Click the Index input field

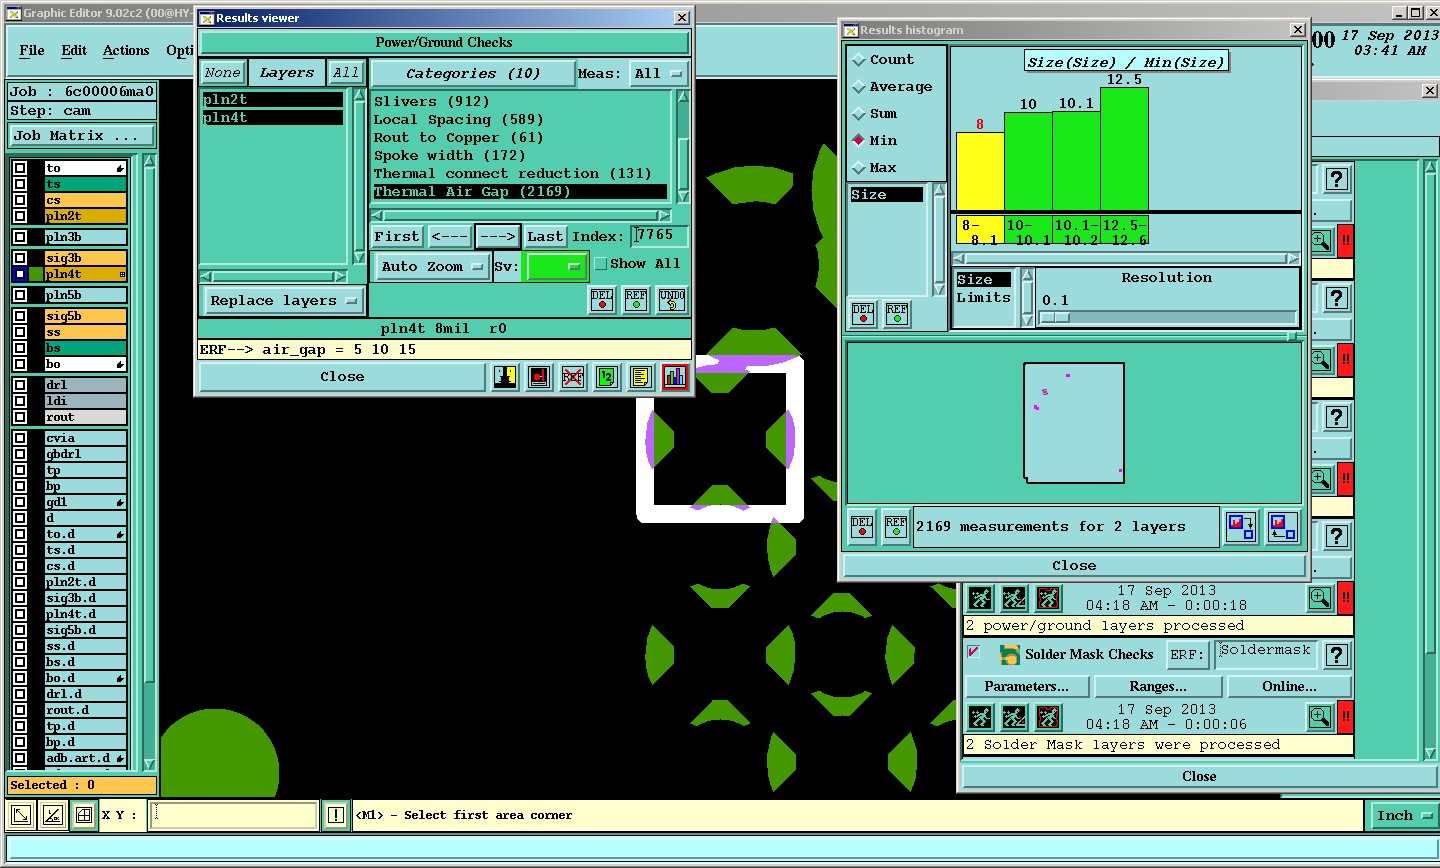659,236
